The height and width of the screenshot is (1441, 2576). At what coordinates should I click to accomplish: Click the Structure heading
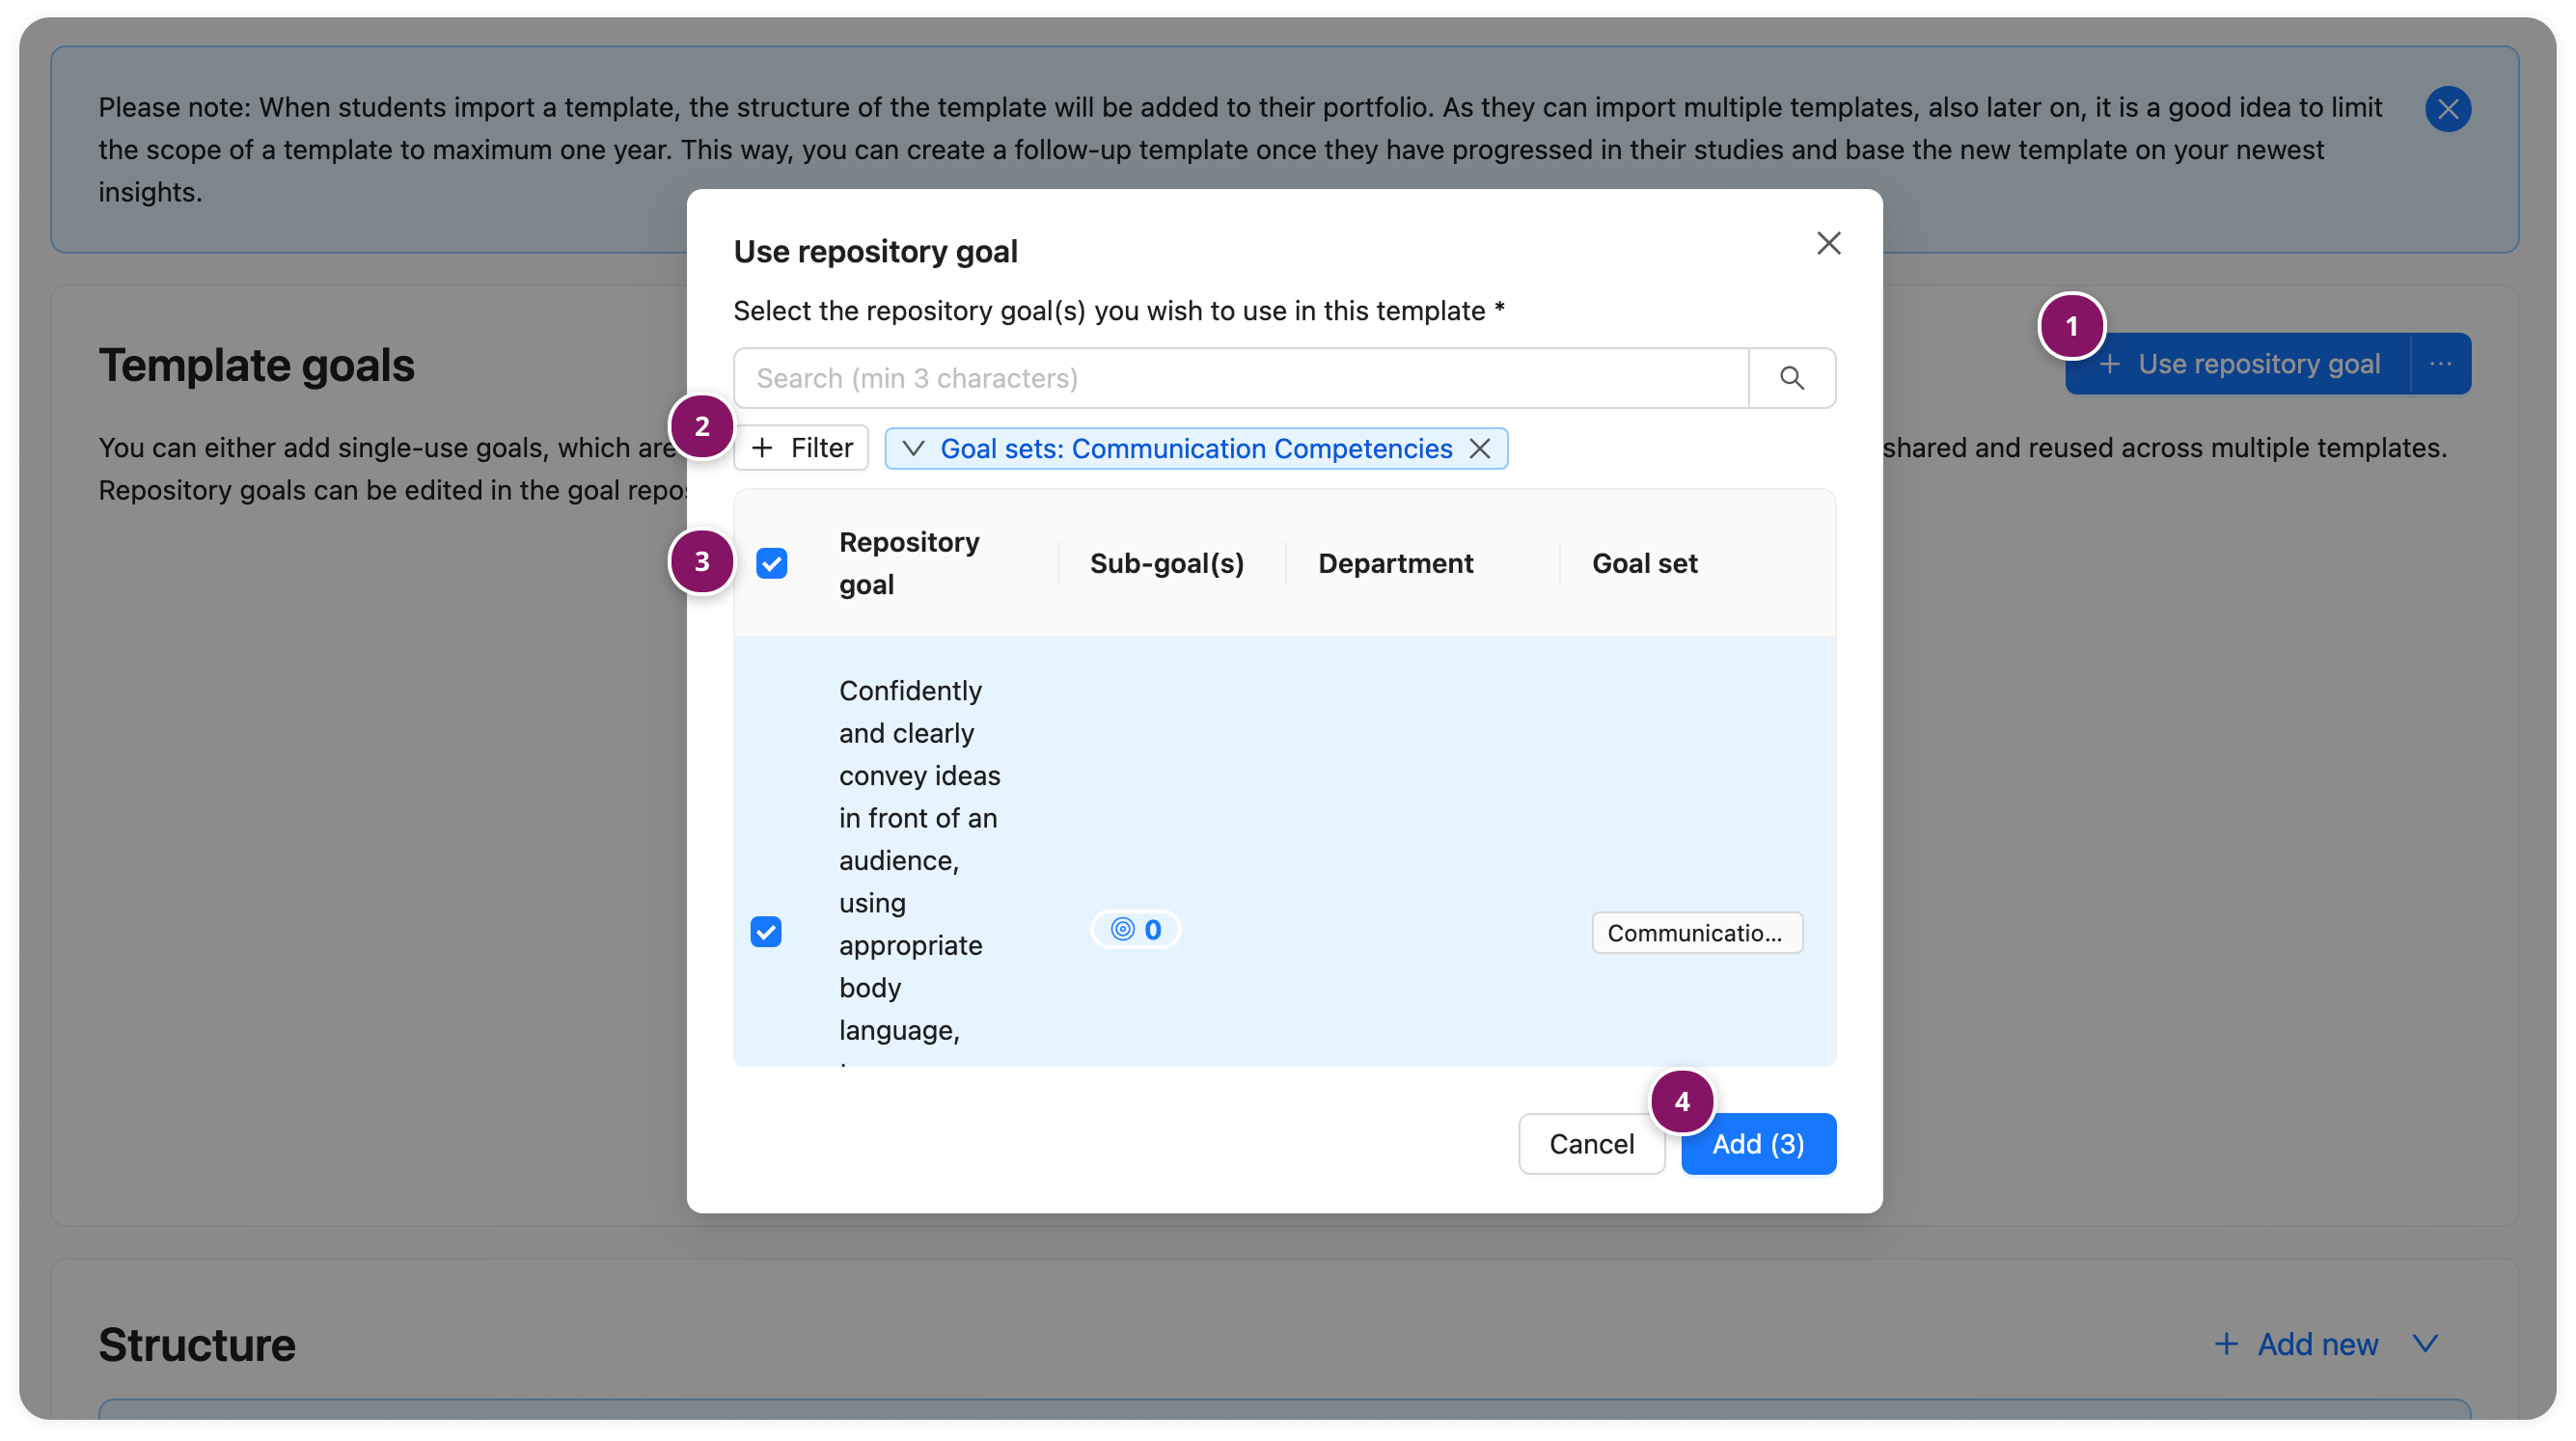[197, 1344]
